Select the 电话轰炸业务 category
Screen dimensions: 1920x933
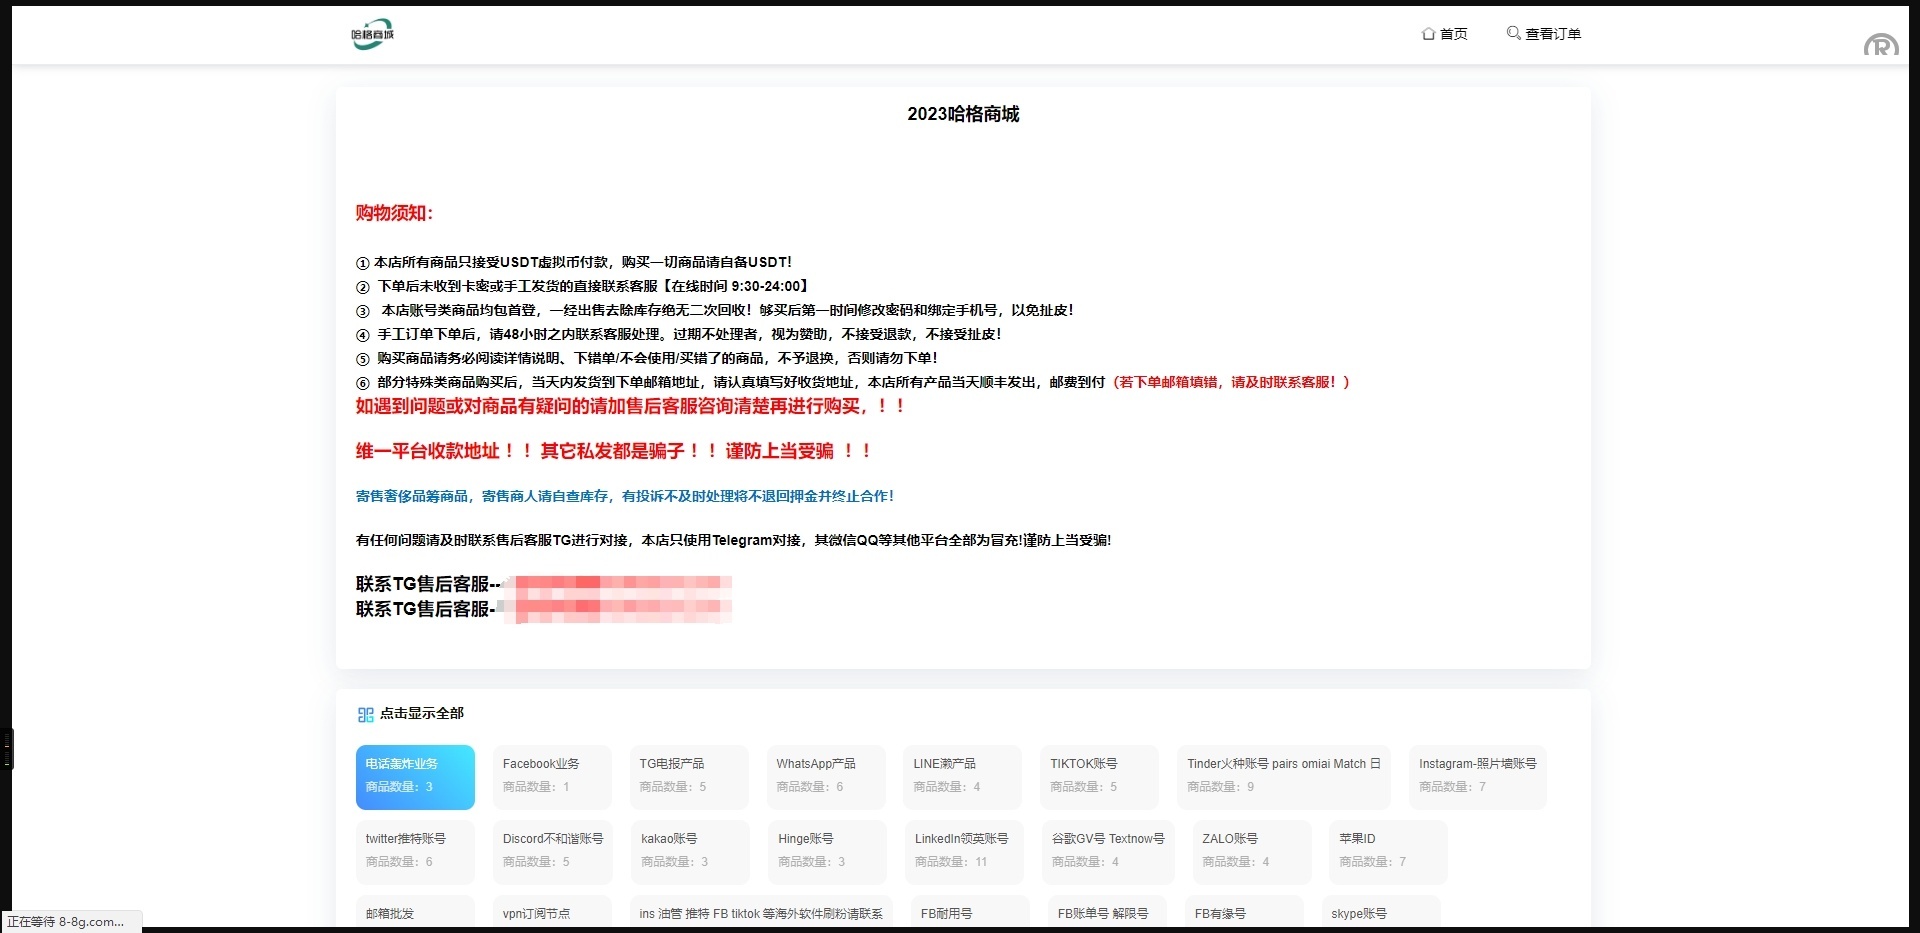point(415,776)
